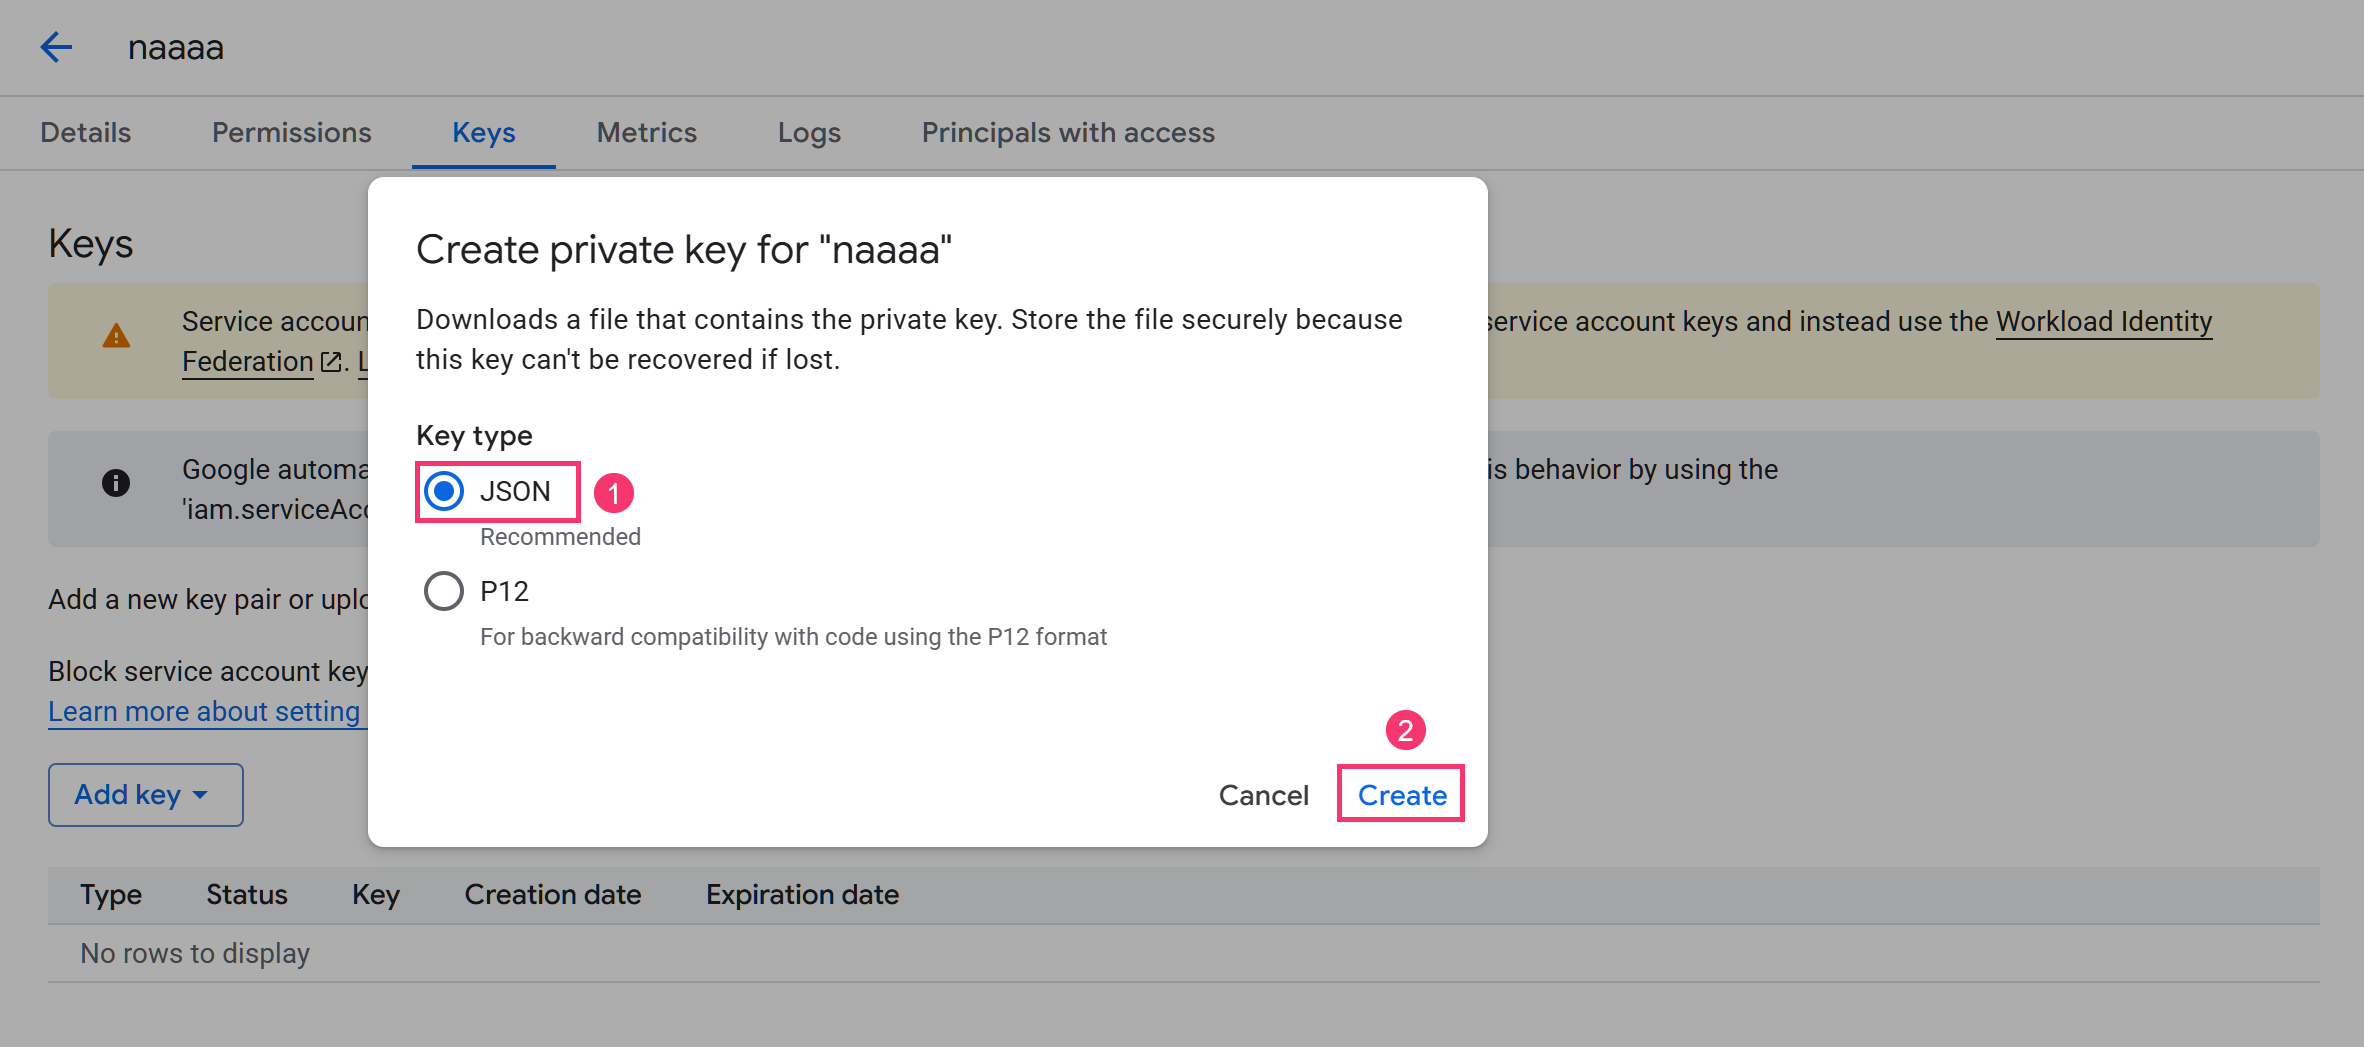The image size is (2364, 1047).
Task: Click the Creation date column header
Action: pos(553,894)
